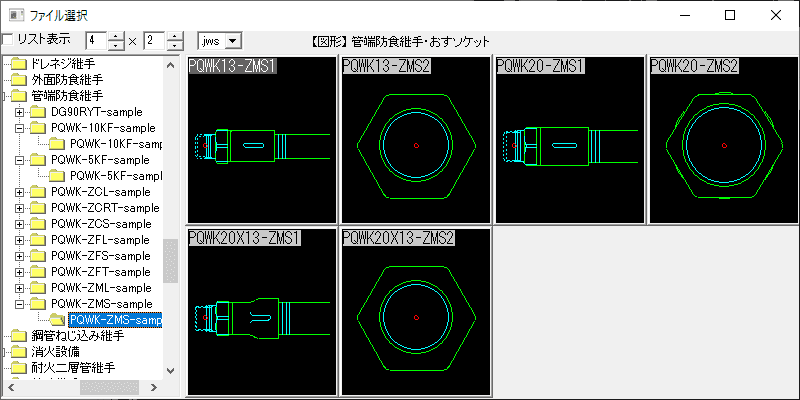Increase the column count stepper
Screen dimensions: 800x400
click(116, 36)
